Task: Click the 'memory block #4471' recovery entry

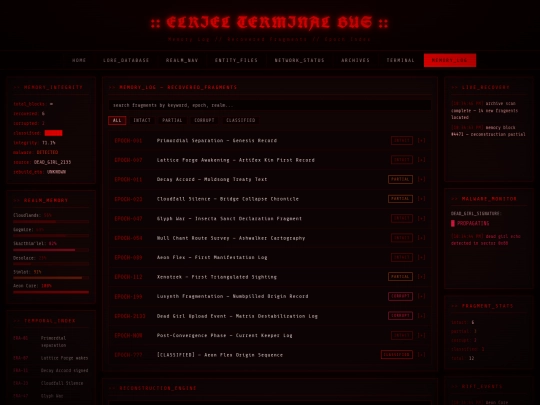Action: tap(488, 131)
